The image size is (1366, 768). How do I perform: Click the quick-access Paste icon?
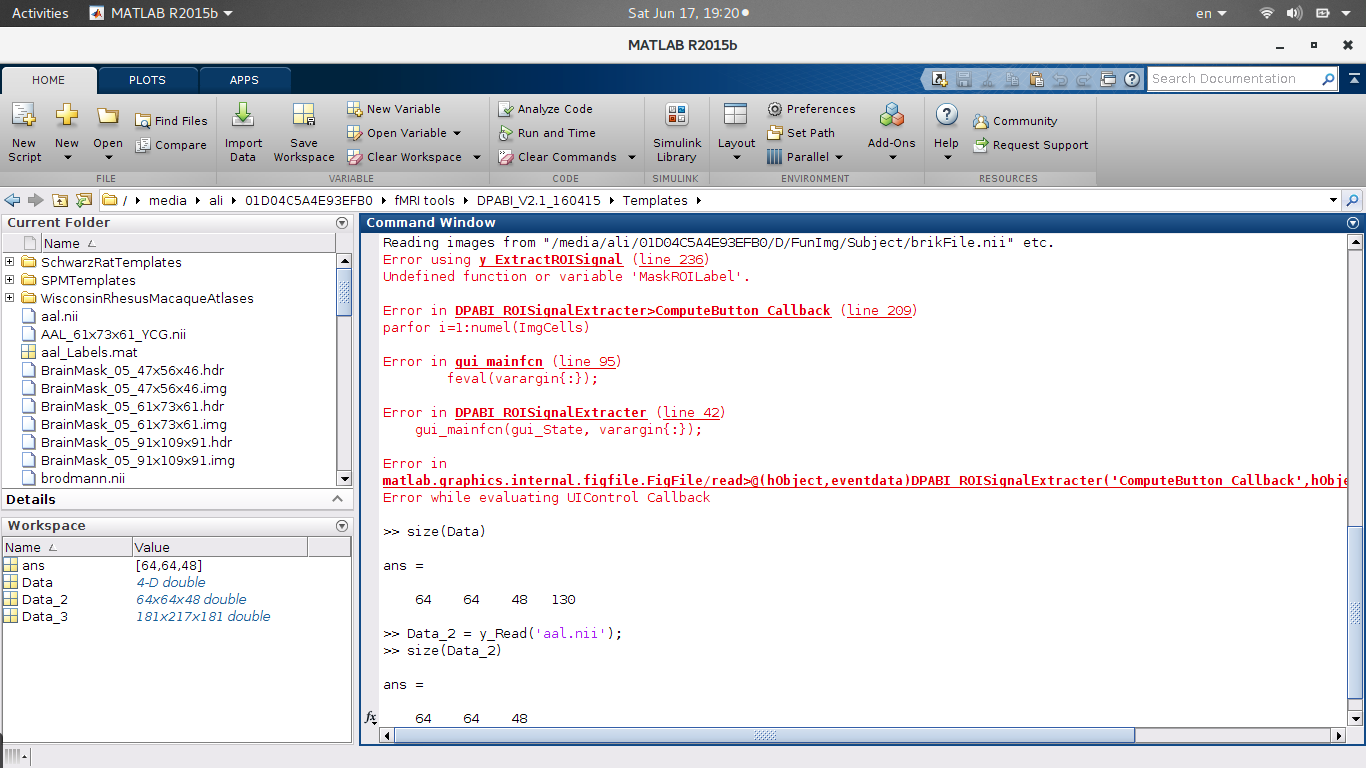pyautogui.click(x=1036, y=79)
